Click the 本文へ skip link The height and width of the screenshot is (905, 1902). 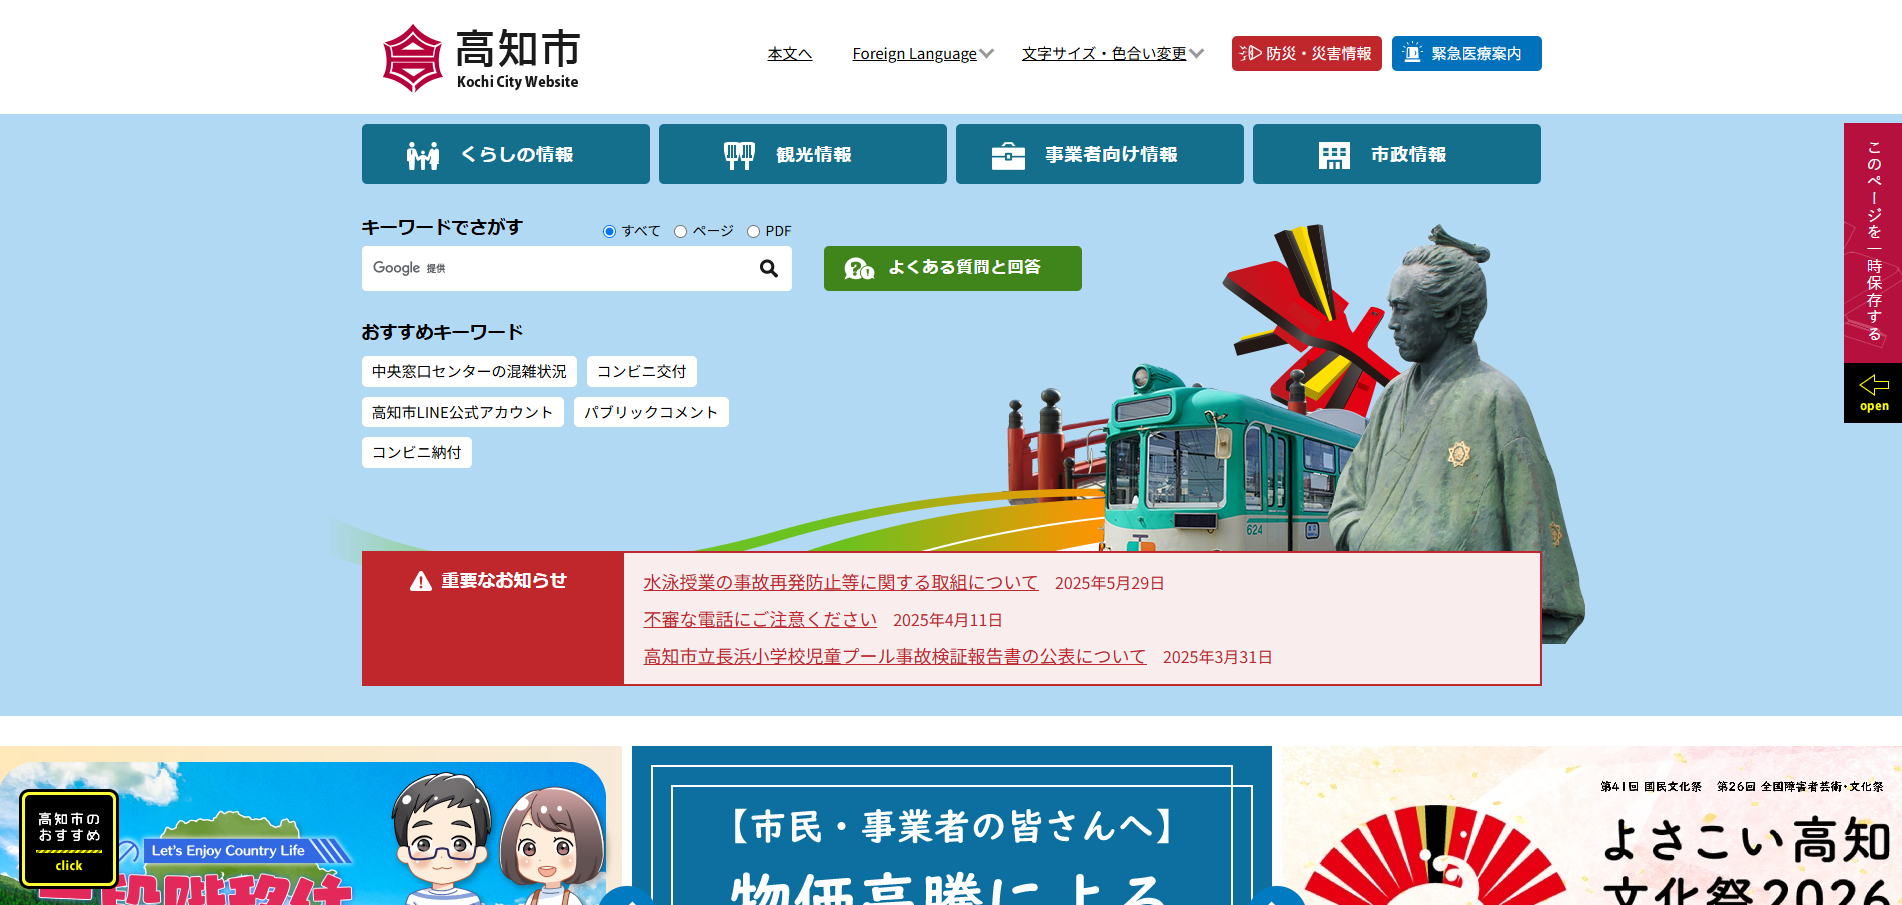[790, 54]
